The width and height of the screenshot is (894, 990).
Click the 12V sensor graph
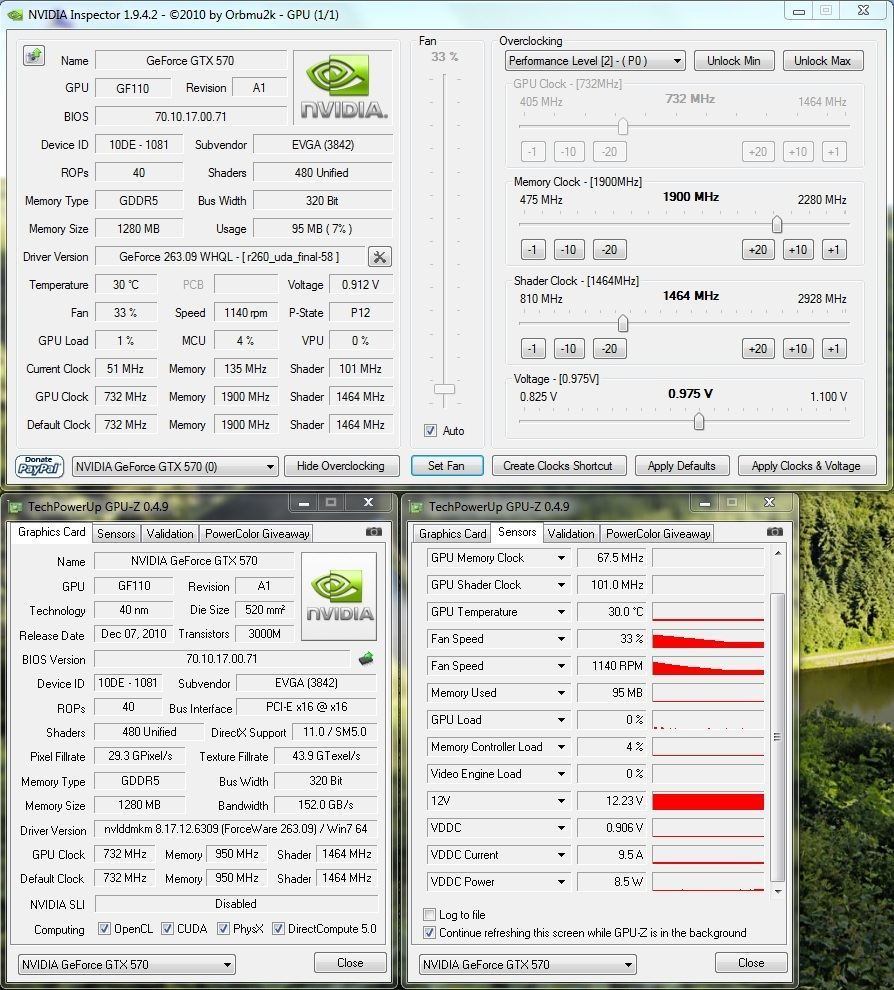coord(708,801)
